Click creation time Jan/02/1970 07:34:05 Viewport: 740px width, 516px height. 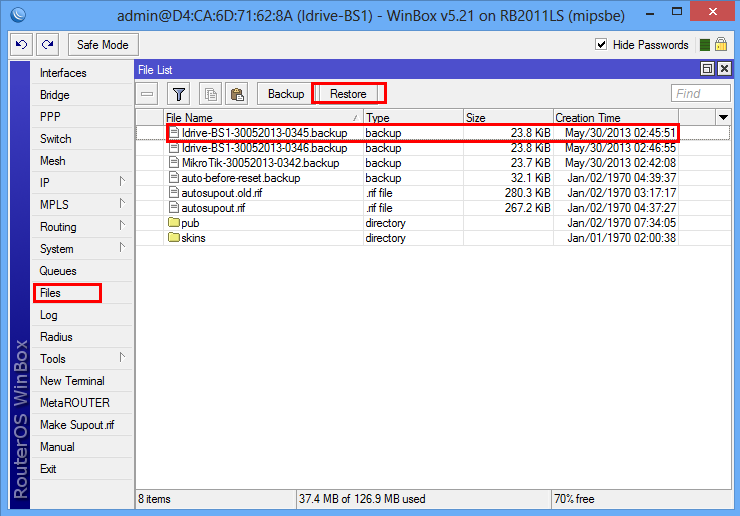click(622, 222)
